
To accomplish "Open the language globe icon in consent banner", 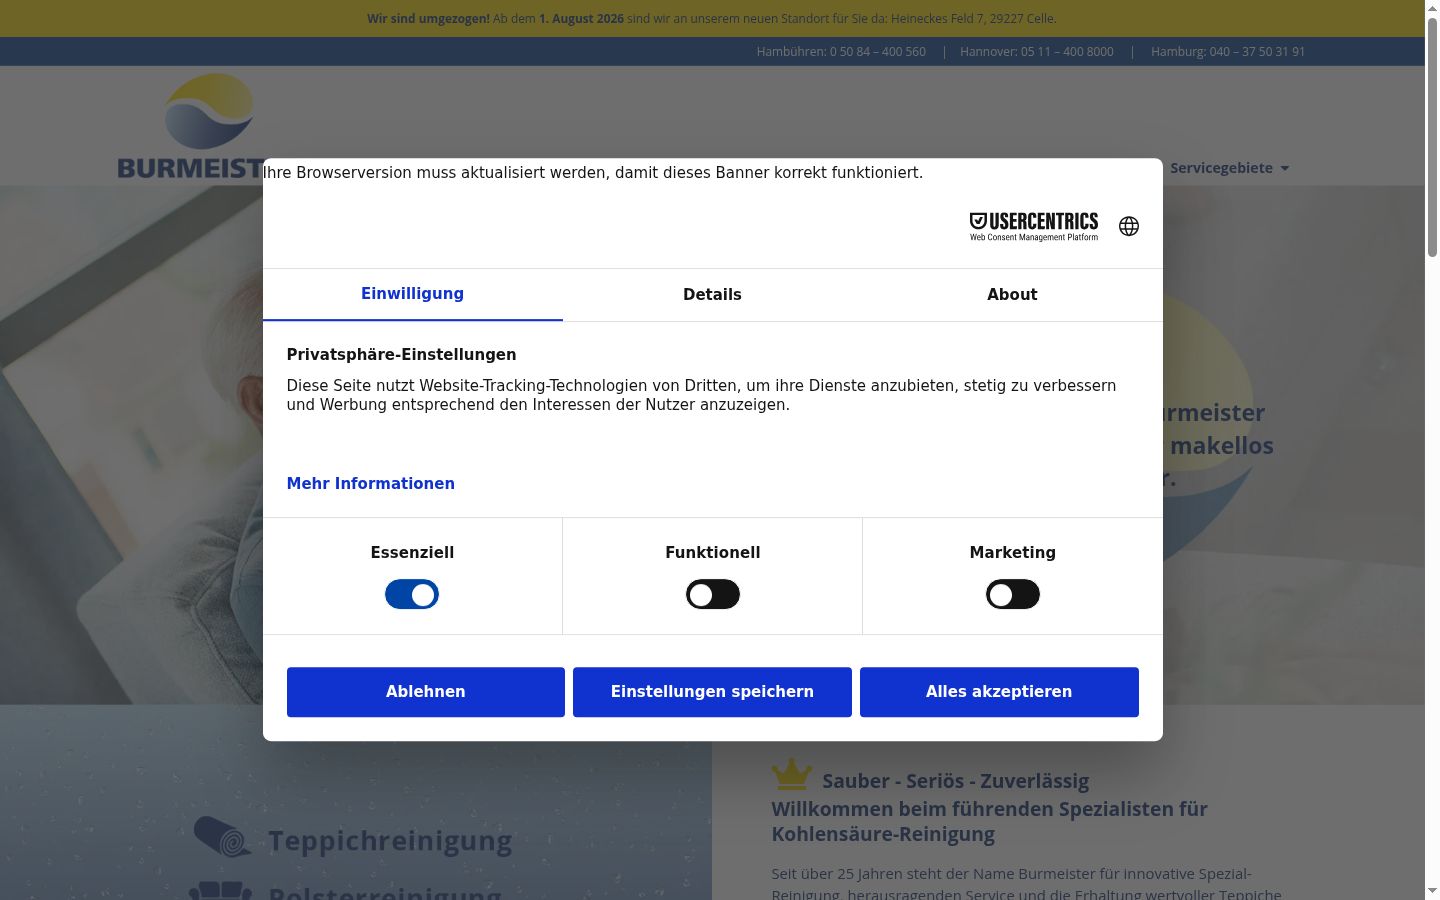I will point(1129,226).
